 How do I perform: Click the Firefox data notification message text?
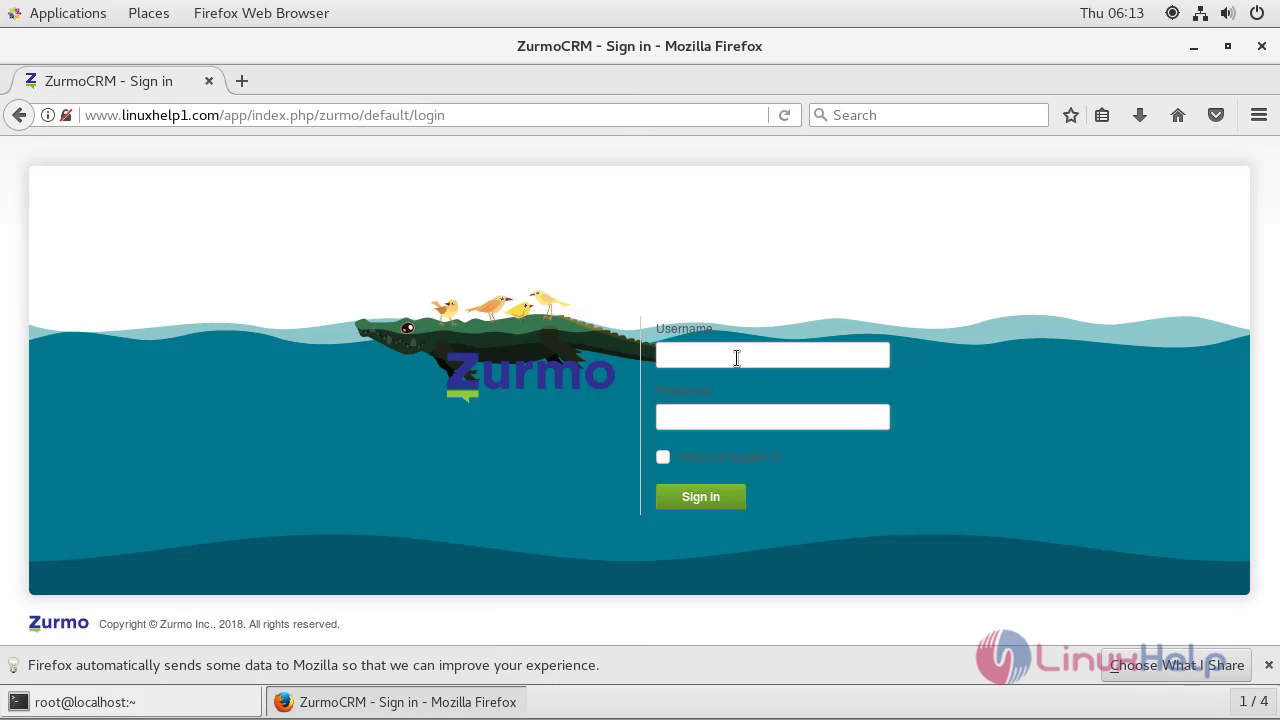pyautogui.click(x=313, y=665)
